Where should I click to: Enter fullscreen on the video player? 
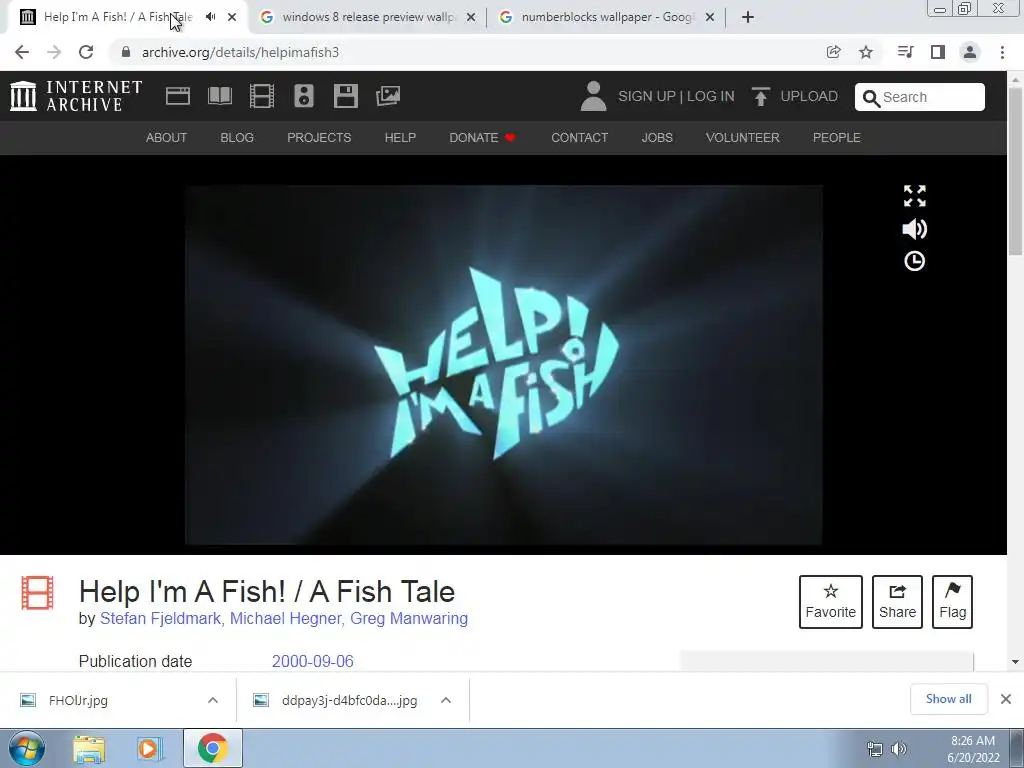point(914,196)
